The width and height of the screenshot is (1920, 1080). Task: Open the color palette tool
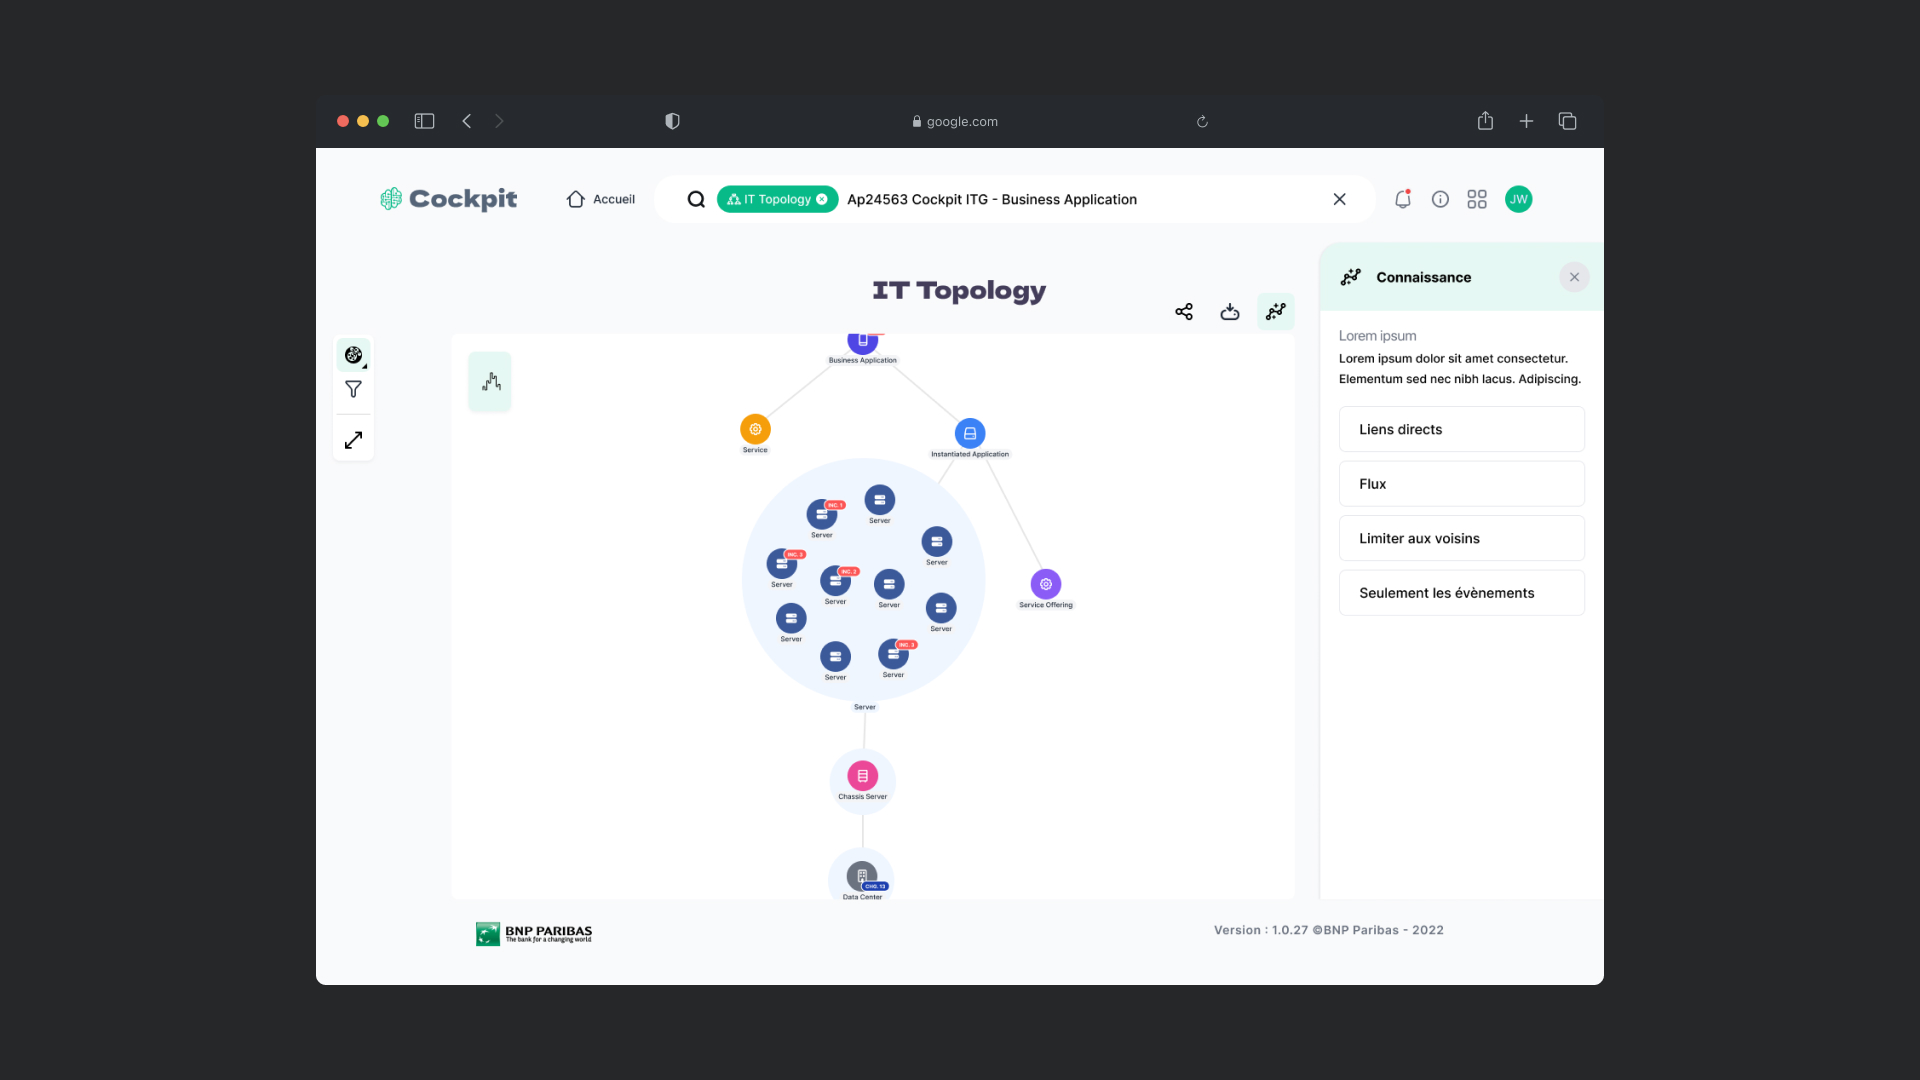point(353,355)
